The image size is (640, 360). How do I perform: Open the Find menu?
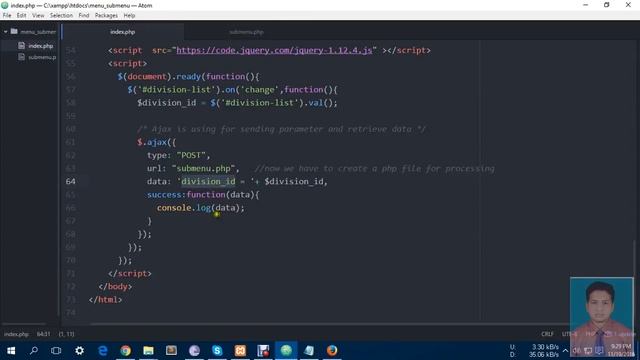pos(84,16)
